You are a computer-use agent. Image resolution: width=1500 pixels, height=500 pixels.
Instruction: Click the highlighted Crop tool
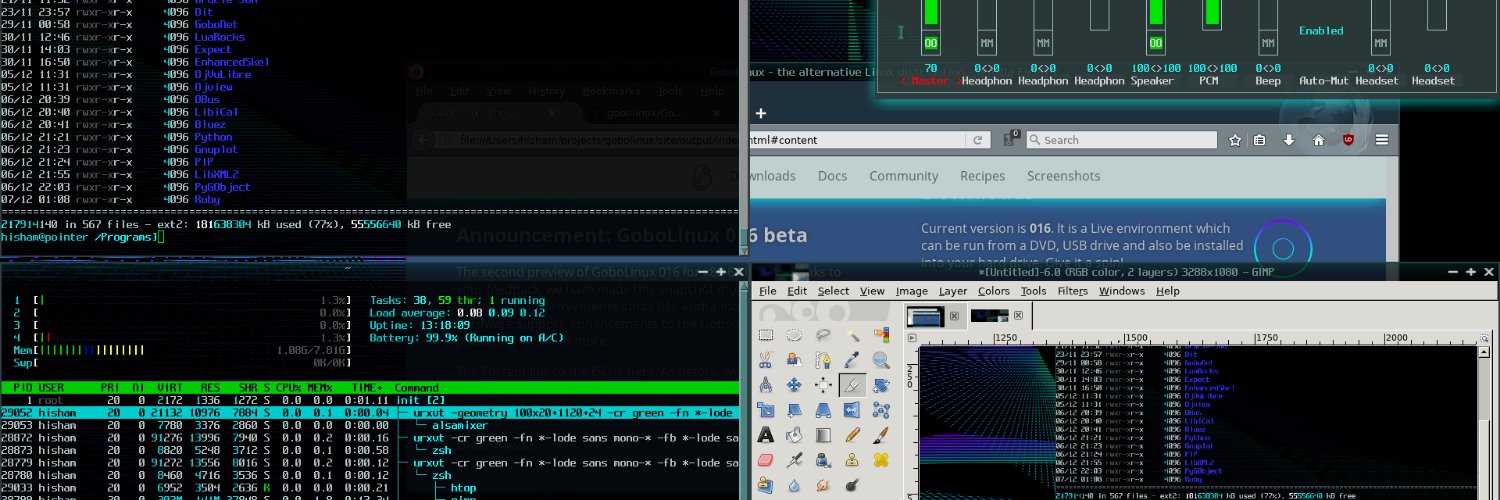(x=852, y=385)
